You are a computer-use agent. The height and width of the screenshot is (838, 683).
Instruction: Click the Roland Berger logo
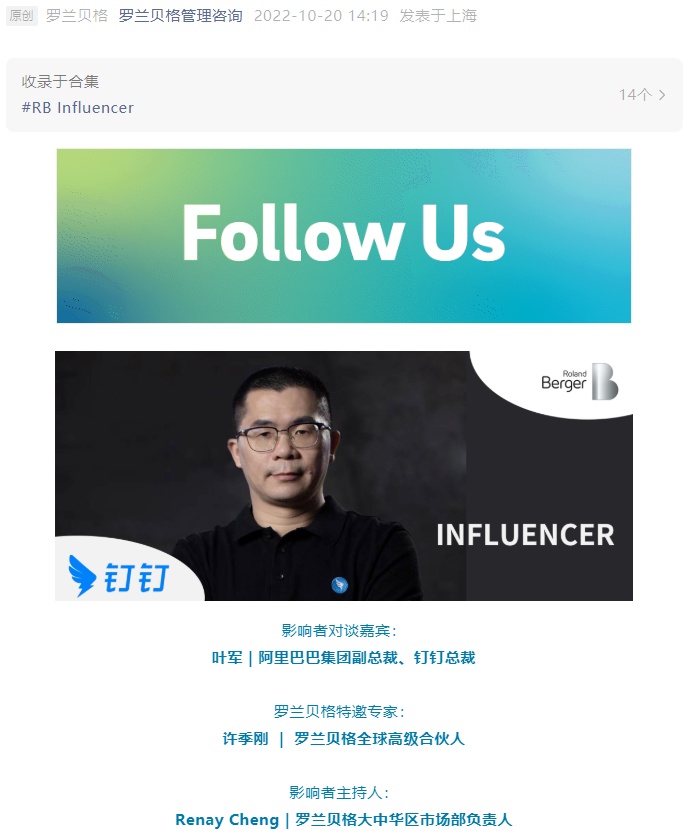pos(579,381)
